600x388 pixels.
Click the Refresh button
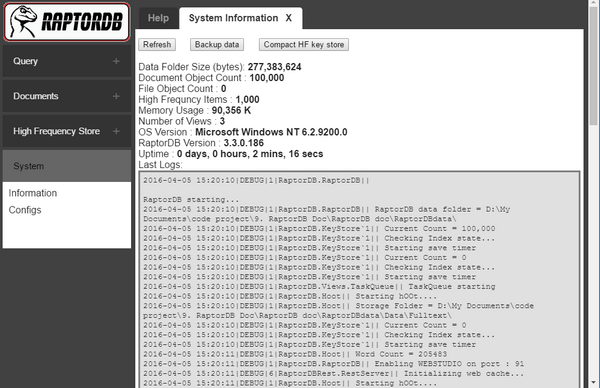(157, 44)
